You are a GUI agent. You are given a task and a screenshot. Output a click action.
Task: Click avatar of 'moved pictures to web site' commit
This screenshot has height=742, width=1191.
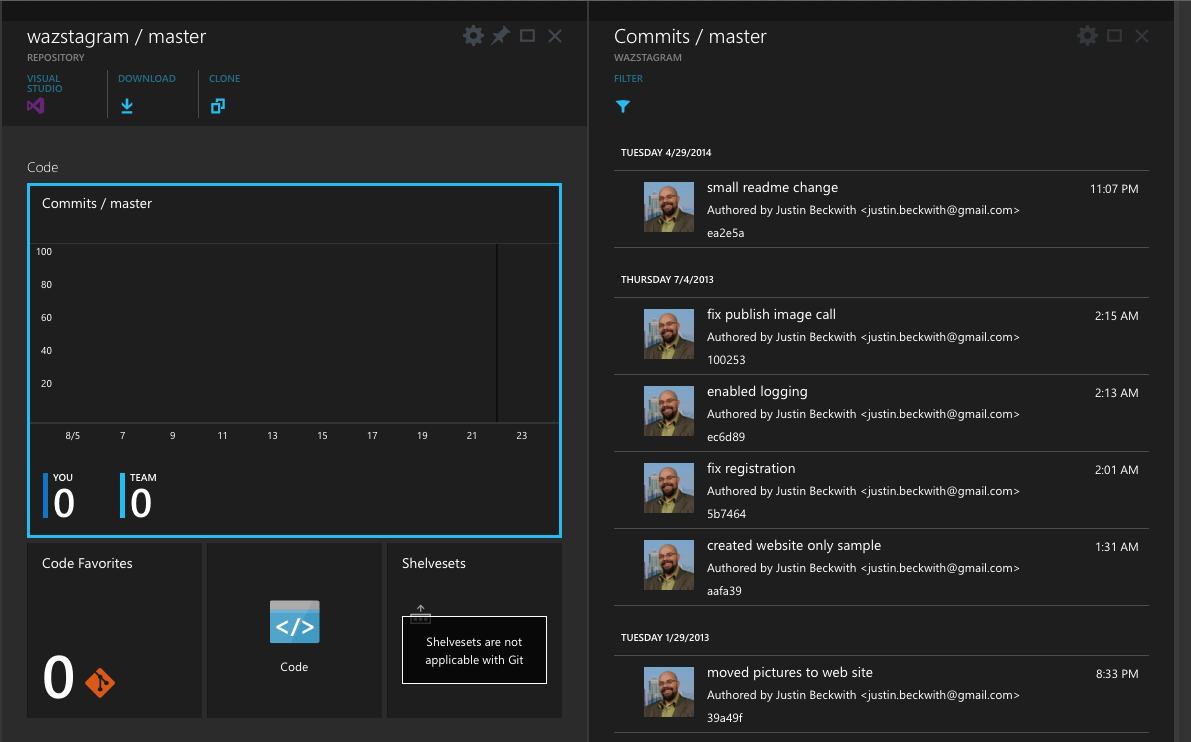(x=668, y=692)
